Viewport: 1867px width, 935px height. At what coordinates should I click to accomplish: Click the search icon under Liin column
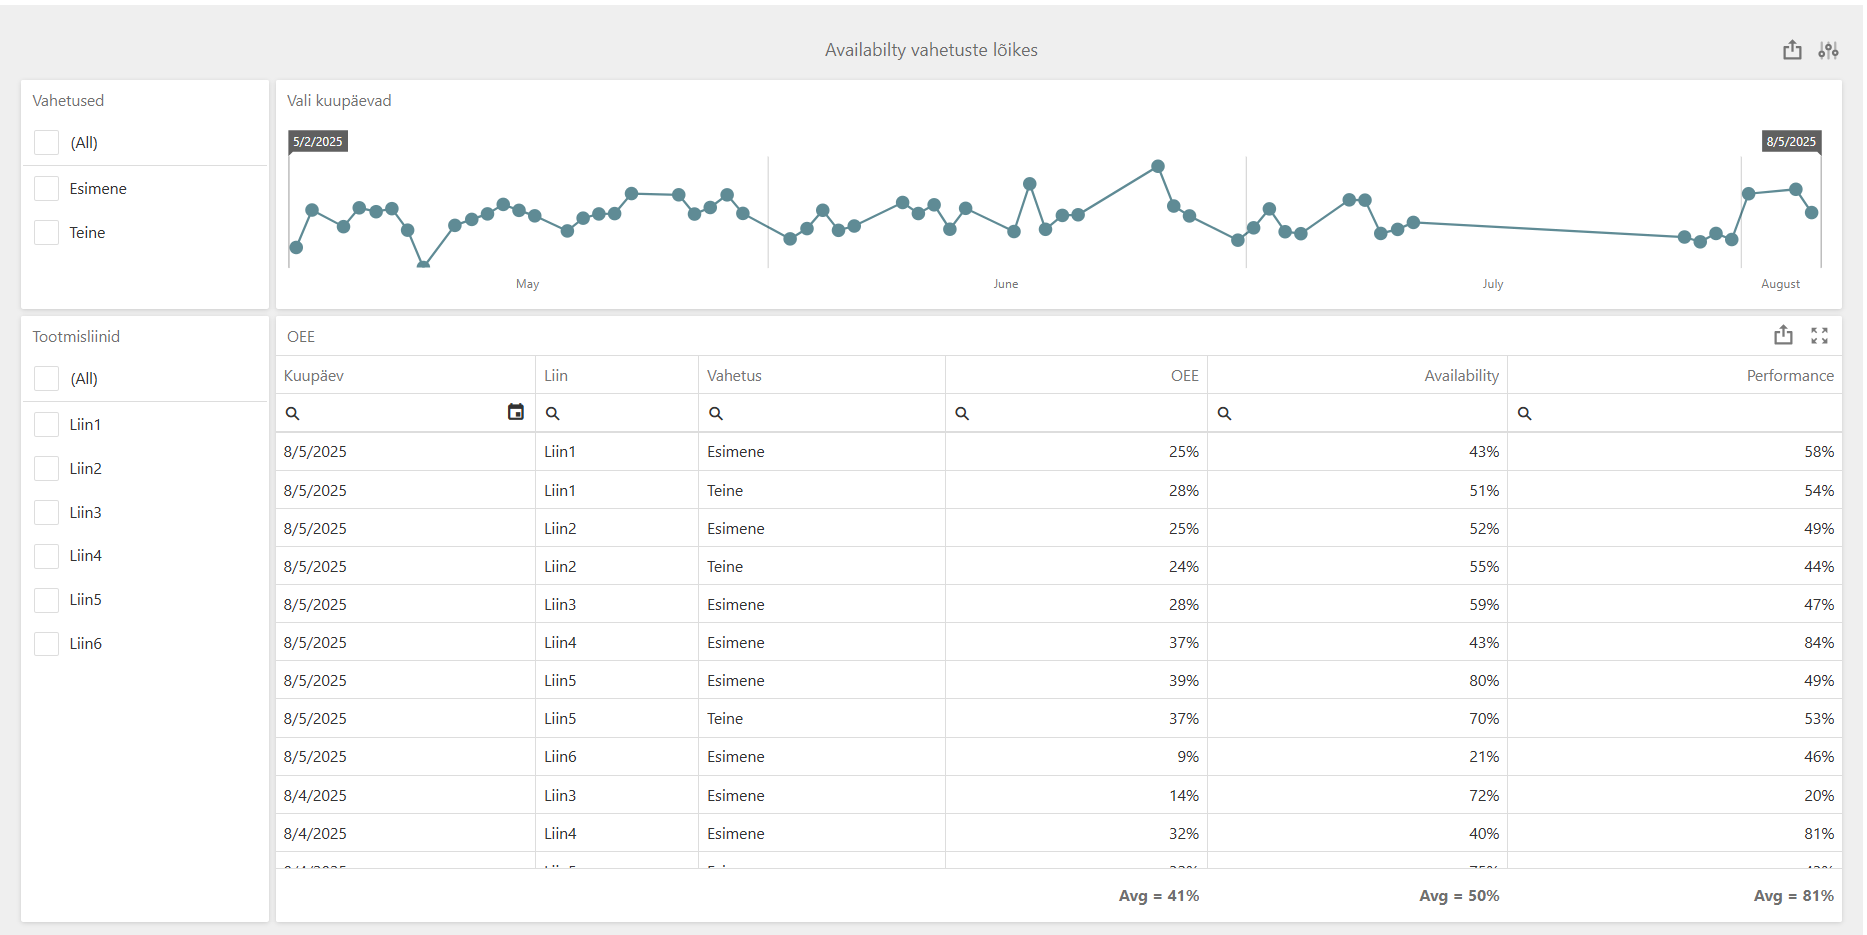point(553,413)
